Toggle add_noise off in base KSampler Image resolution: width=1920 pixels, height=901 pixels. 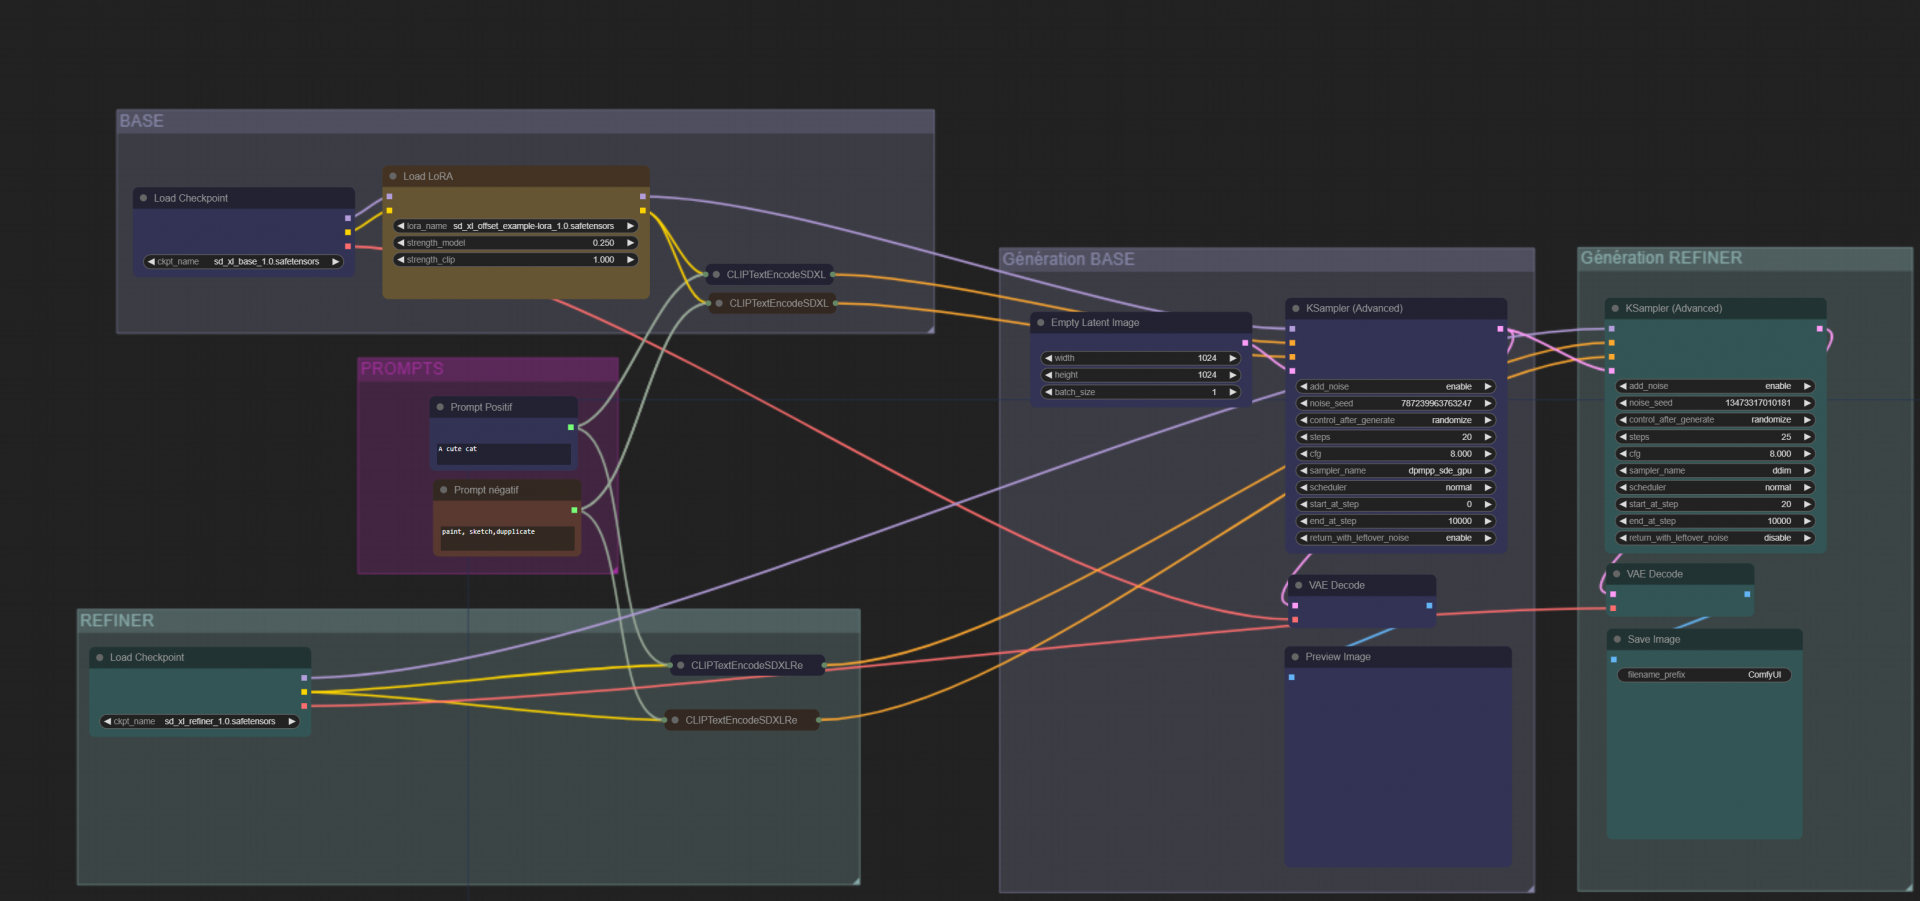[x=1459, y=386]
